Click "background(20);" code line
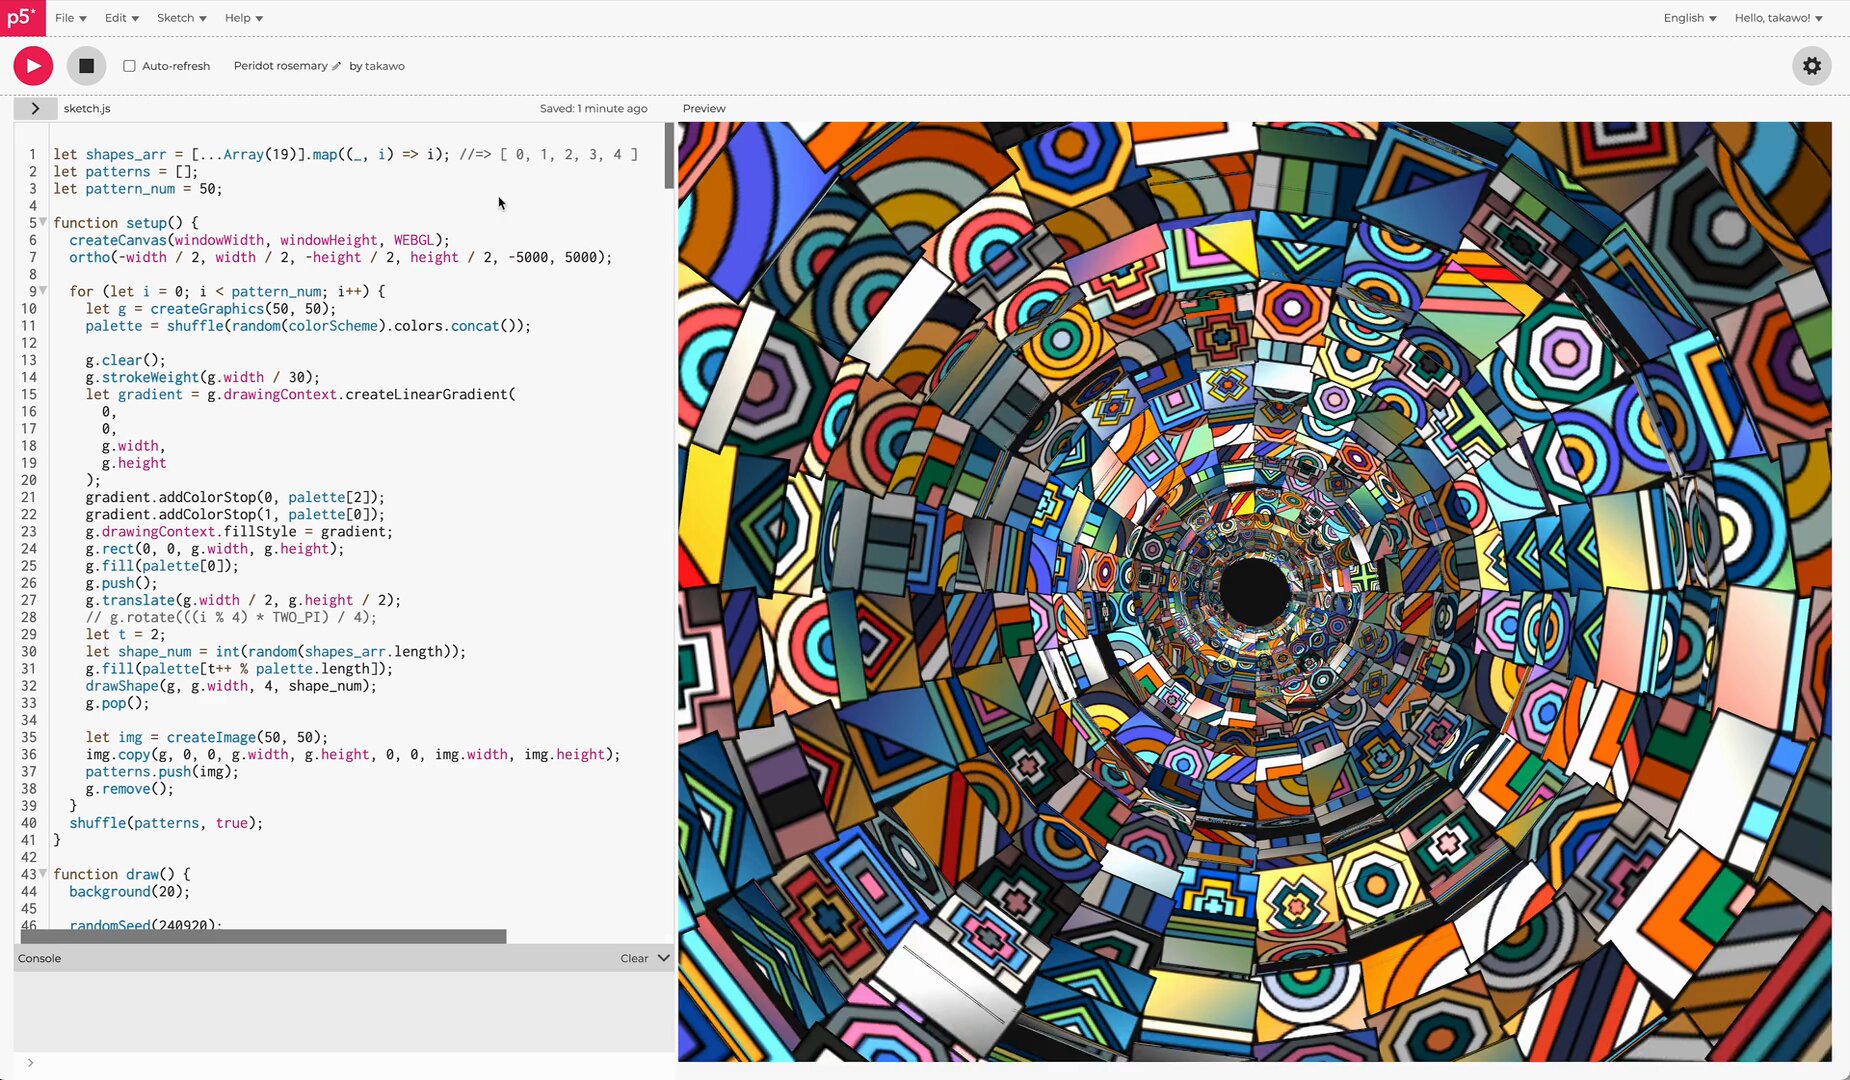 [129, 891]
